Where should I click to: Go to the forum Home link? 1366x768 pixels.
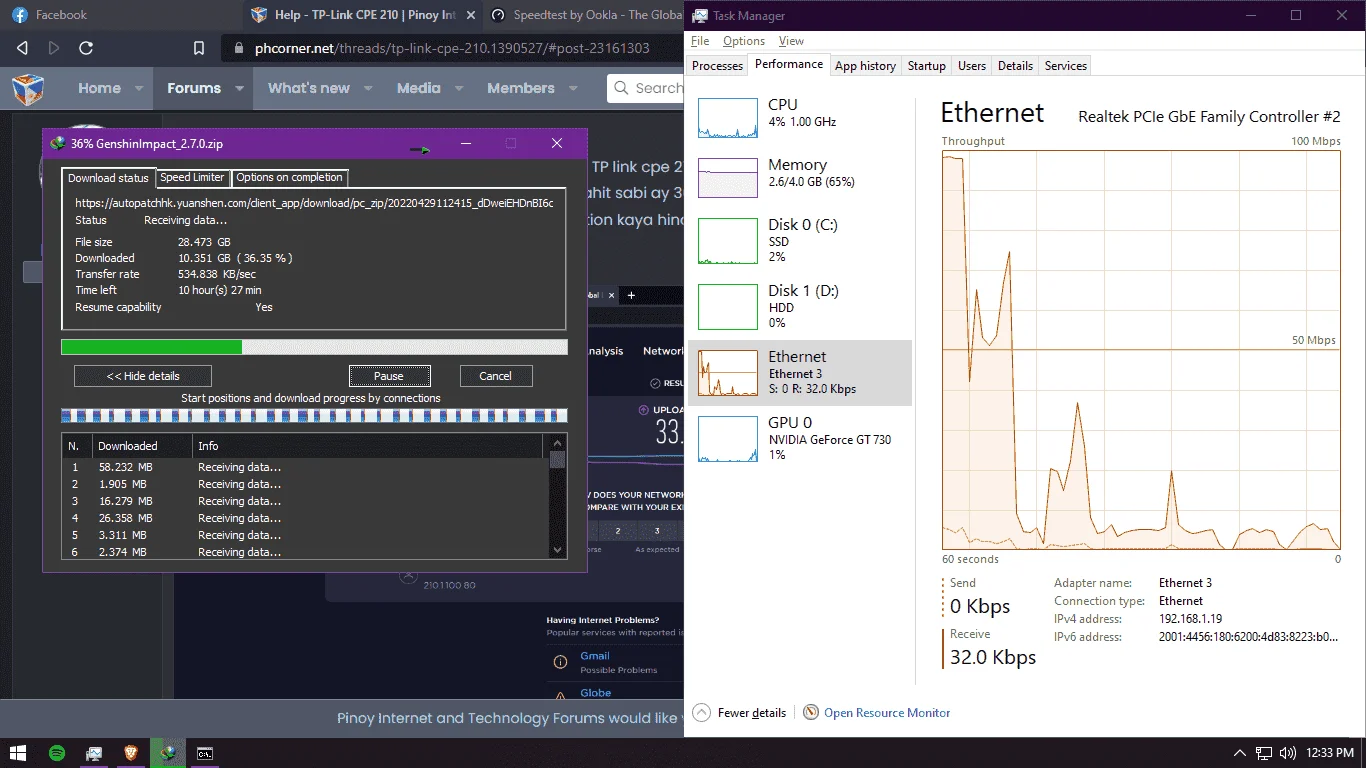tap(99, 89)
